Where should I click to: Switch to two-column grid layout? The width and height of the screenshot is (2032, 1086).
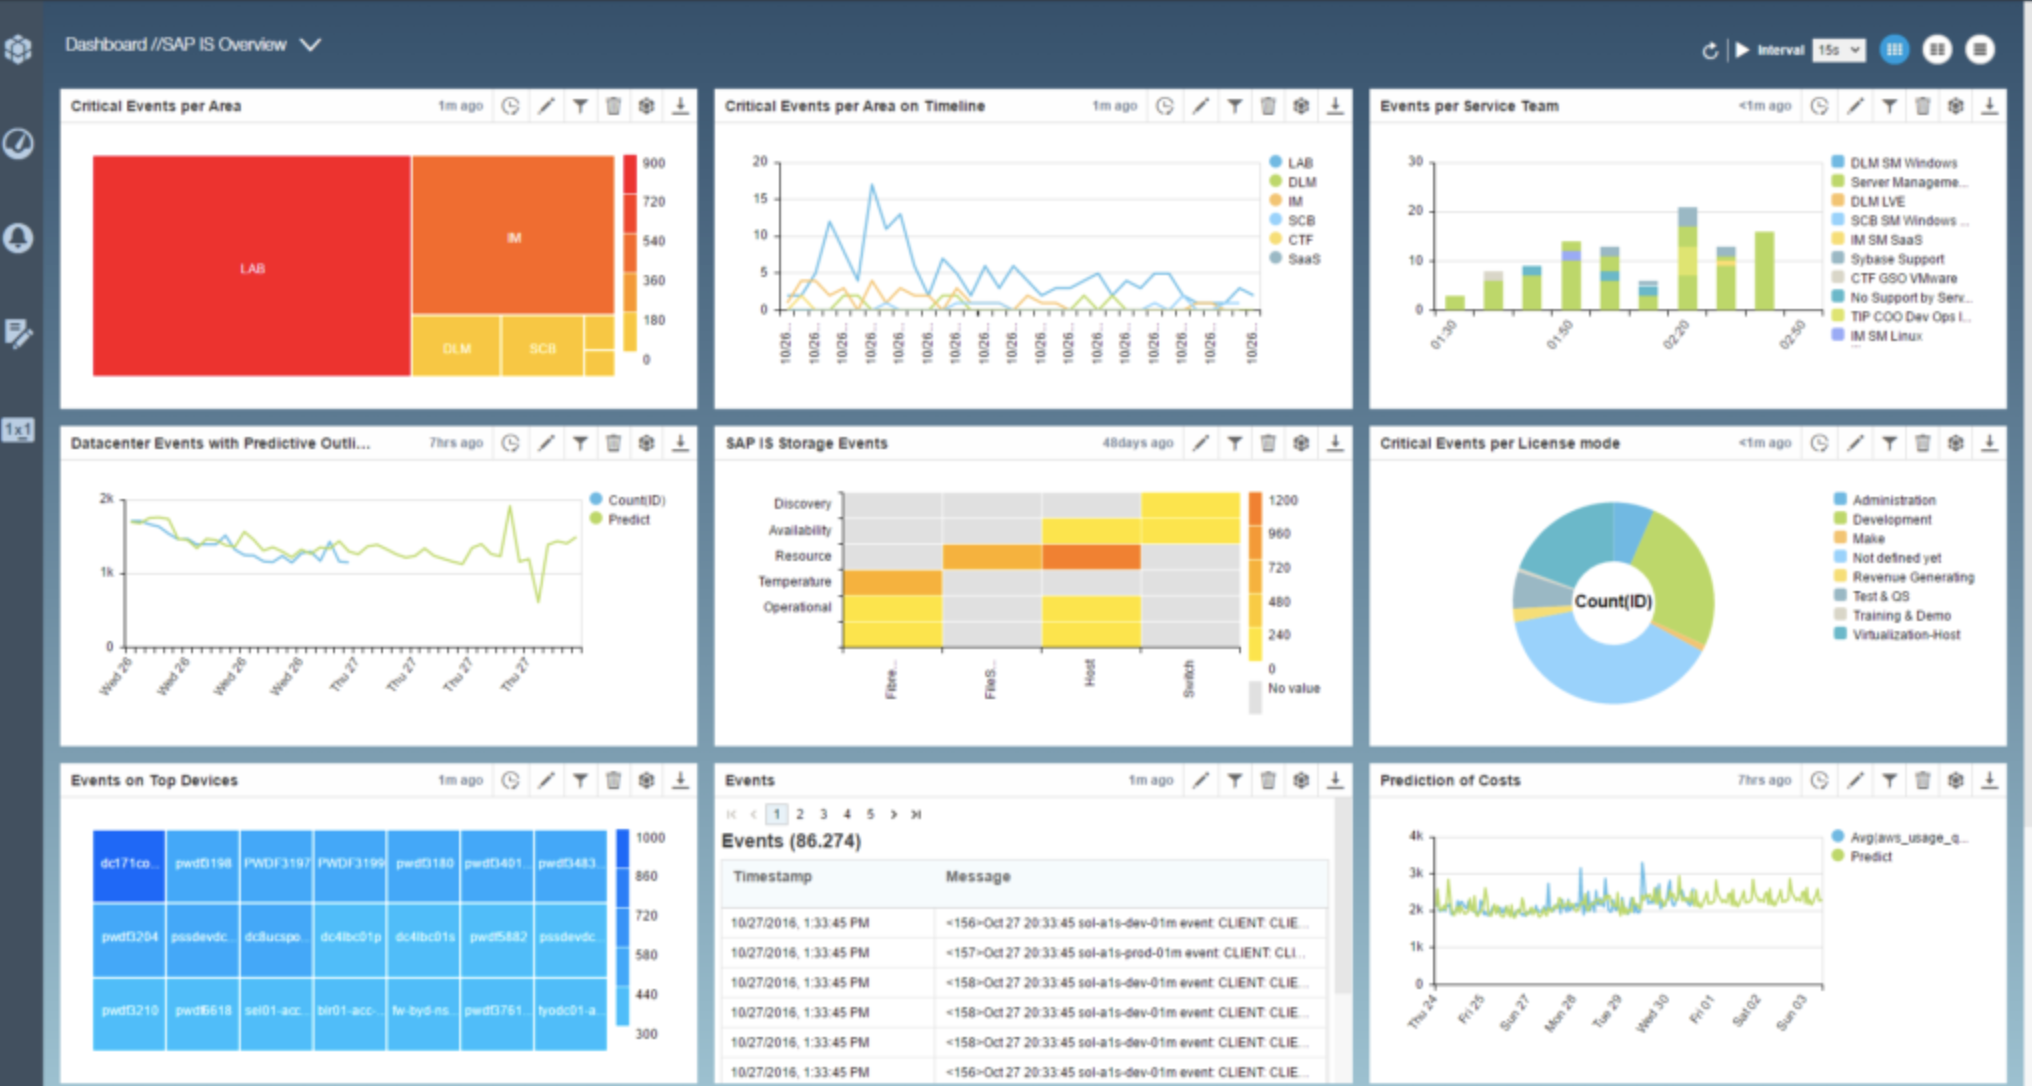pyautogui.click(x=1937, y=49)
